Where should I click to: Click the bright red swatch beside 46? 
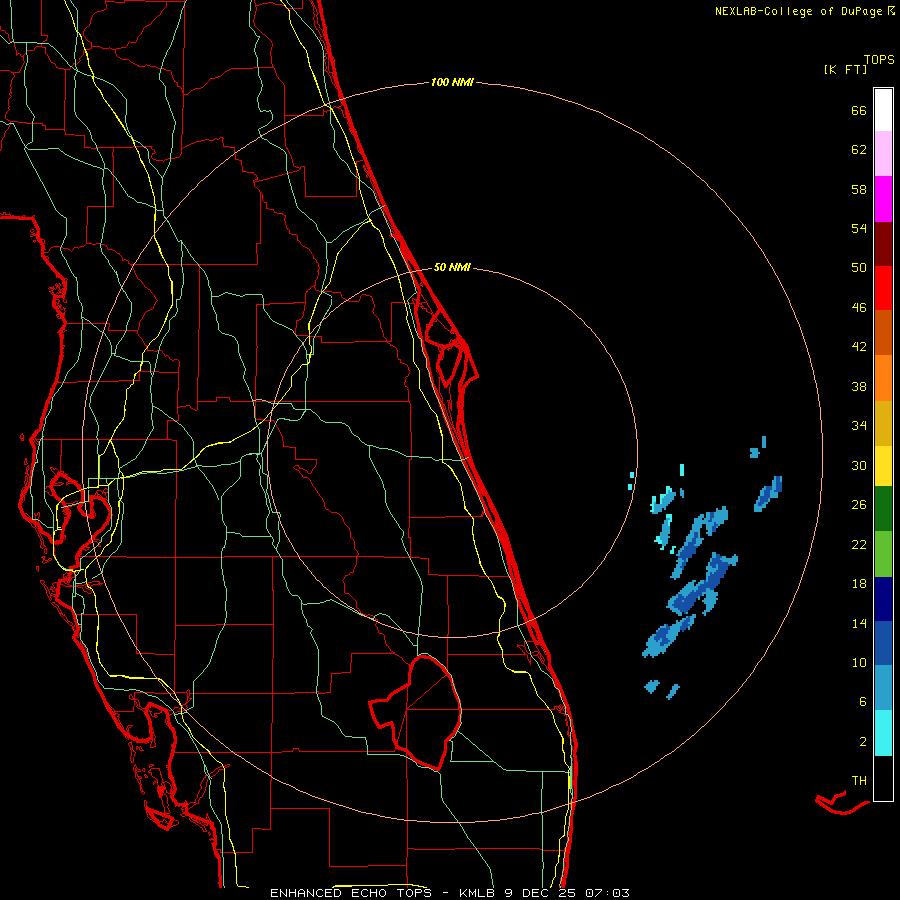click(x=883, y=288)
